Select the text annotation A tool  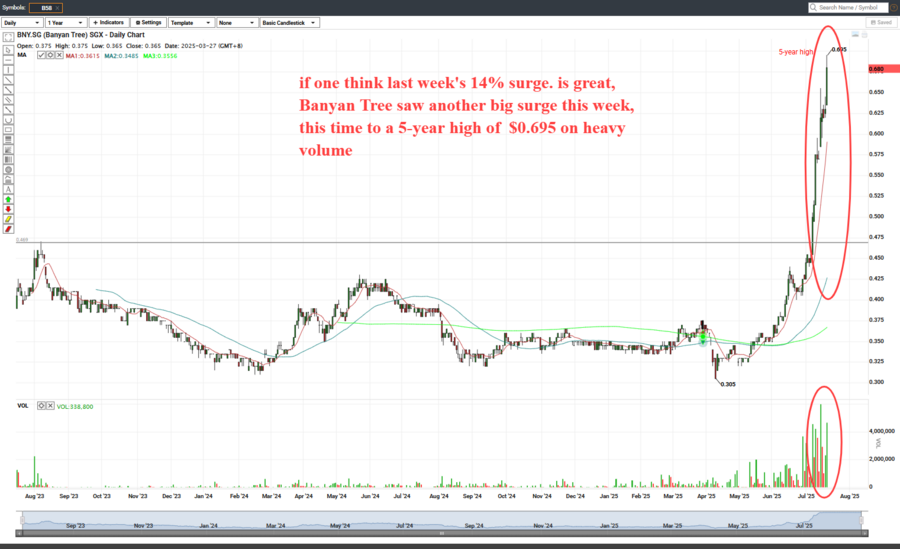pos(8,189)
